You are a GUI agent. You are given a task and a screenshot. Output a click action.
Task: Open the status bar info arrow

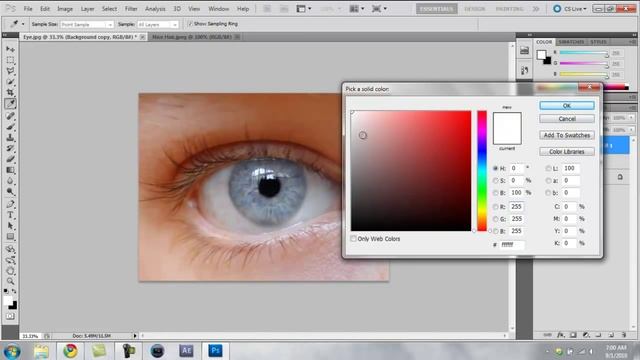click(x=135, y=336)
